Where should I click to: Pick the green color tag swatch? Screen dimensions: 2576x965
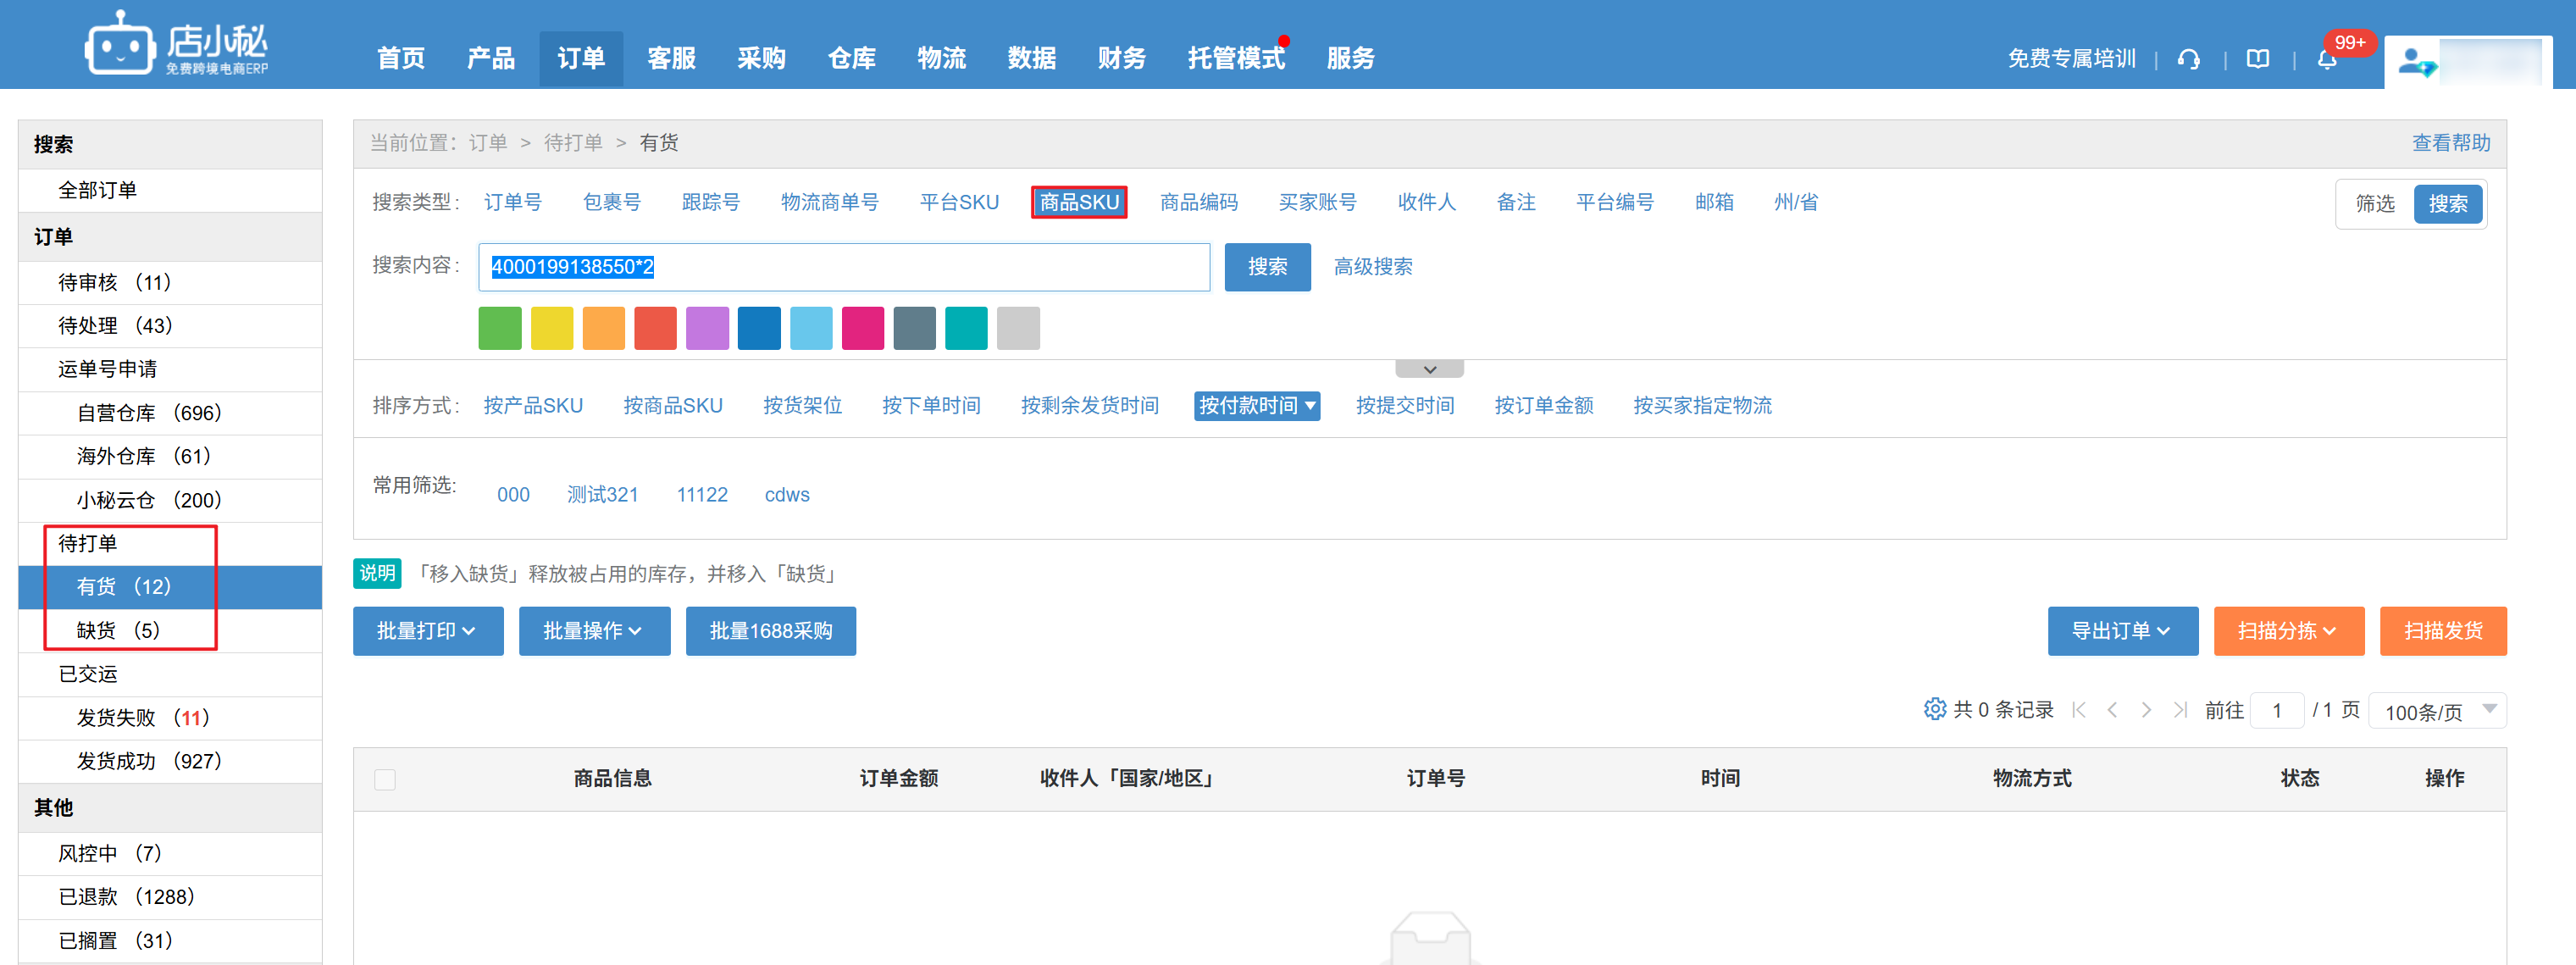pos(500,328)
